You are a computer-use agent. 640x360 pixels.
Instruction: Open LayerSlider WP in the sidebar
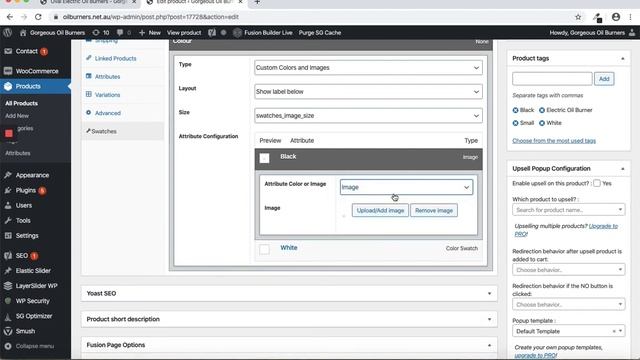36,286
